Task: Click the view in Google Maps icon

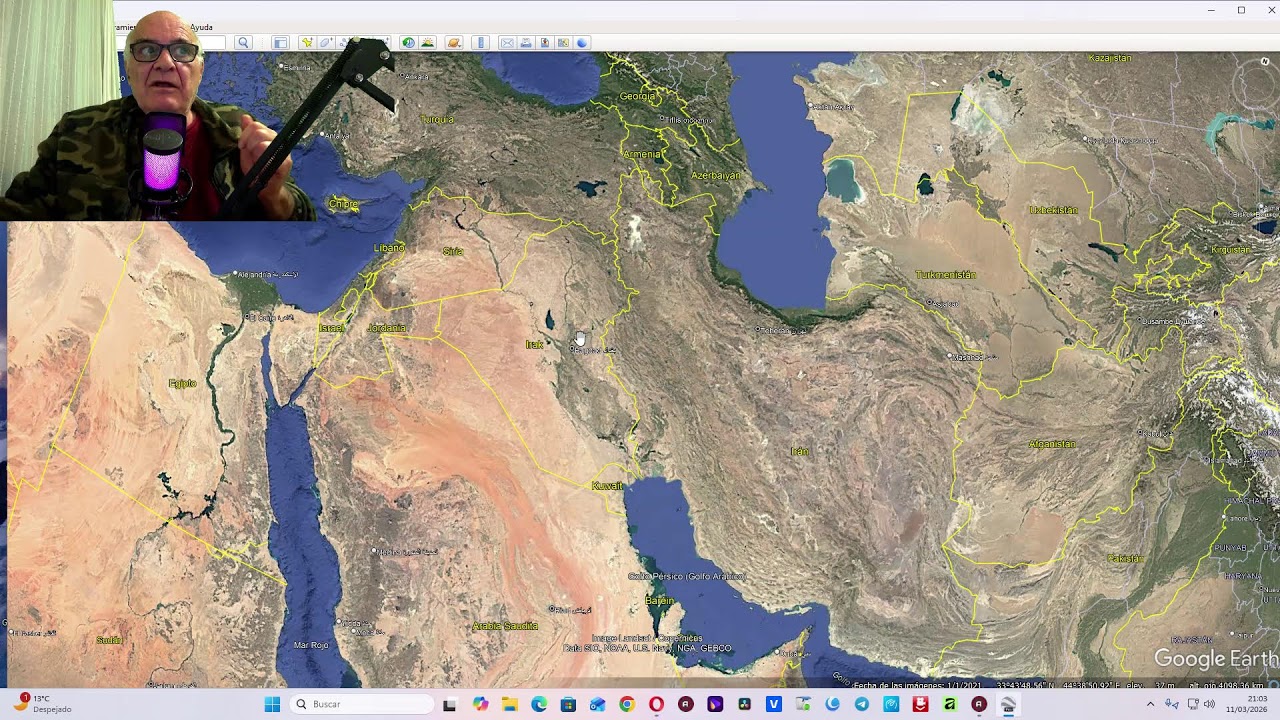Action: [563, 42]
